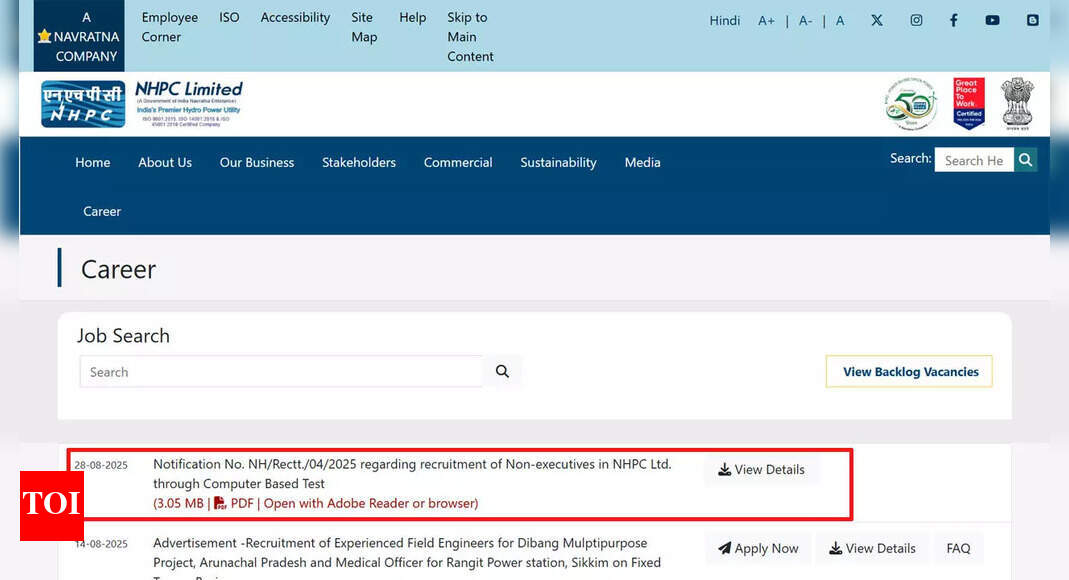Click the NHPC logo image

[x=83, y=104]
